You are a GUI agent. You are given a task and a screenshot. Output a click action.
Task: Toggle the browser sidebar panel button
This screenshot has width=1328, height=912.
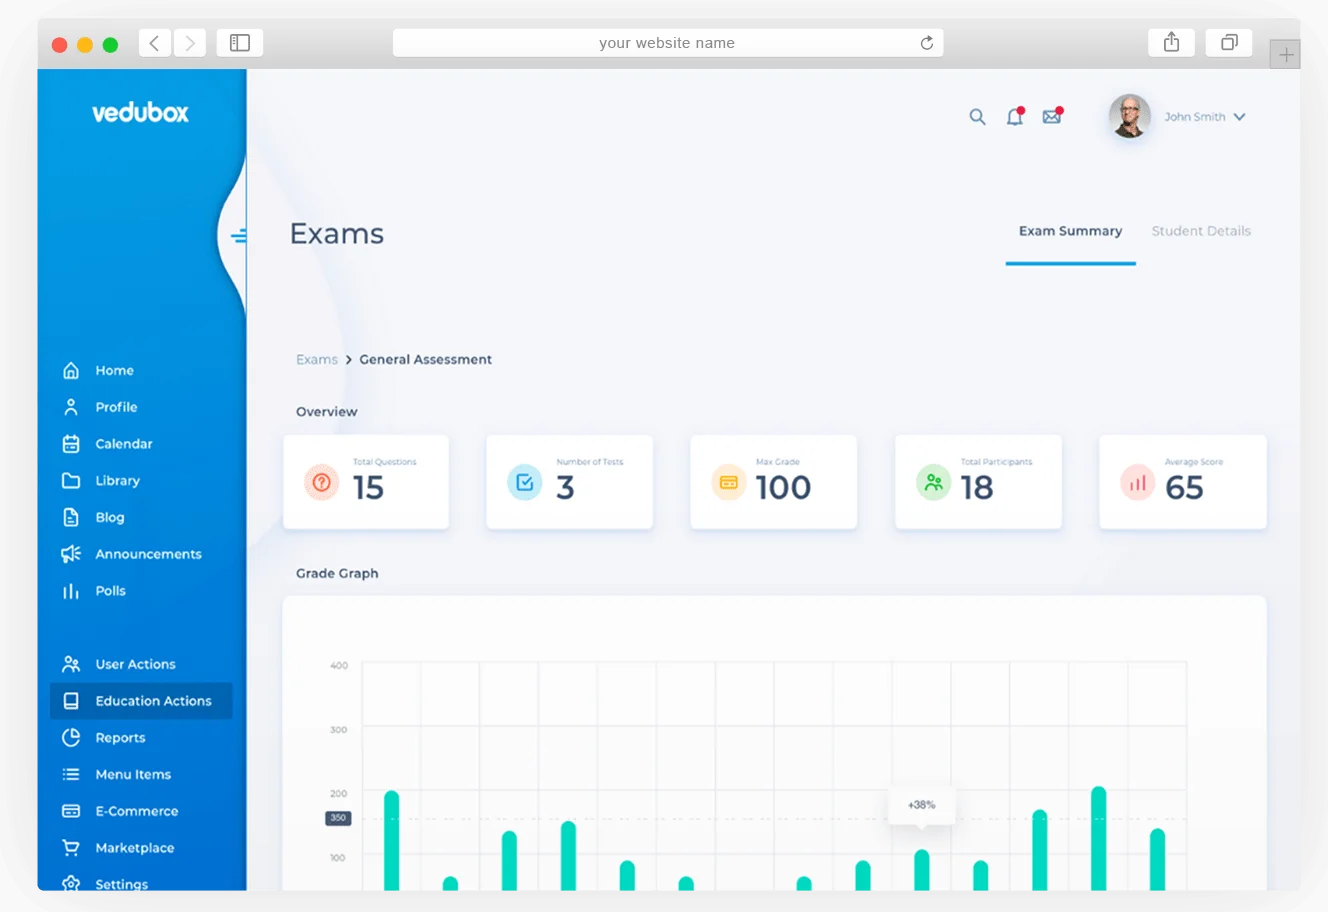(x=240, y=43)
